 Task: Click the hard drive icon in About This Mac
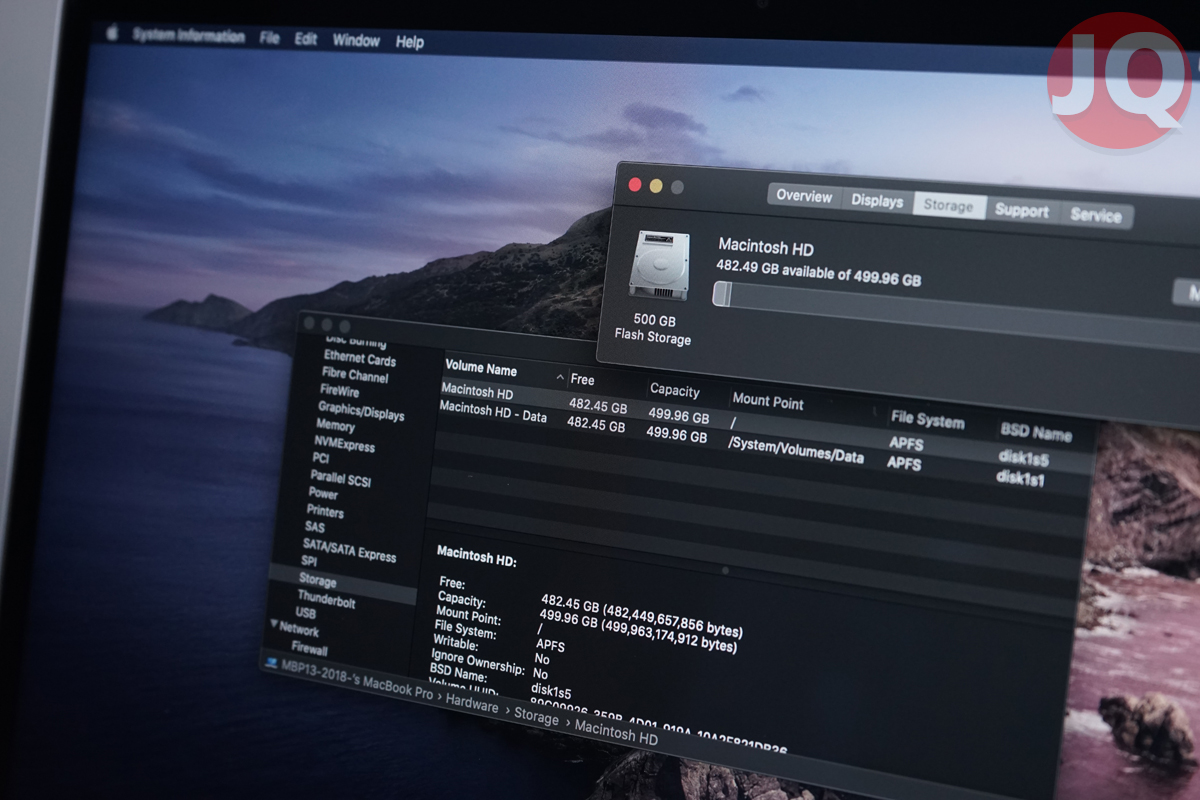pyautogui.click(x=659, y=265)
